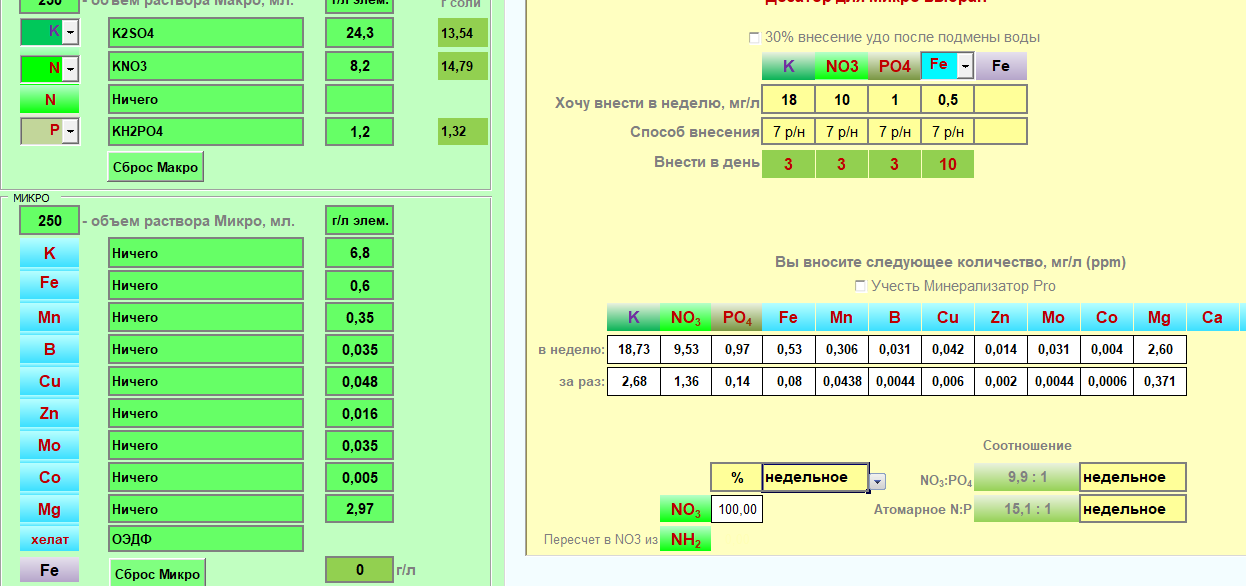Click the Сброс Макро reset button
The height and width of the screenshot is (586, 1246).
click(155, 167)
